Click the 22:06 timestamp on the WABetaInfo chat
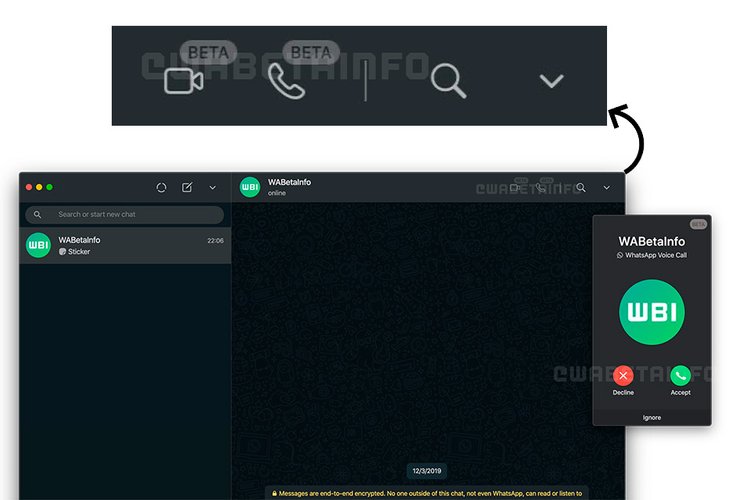 point(215,241)
